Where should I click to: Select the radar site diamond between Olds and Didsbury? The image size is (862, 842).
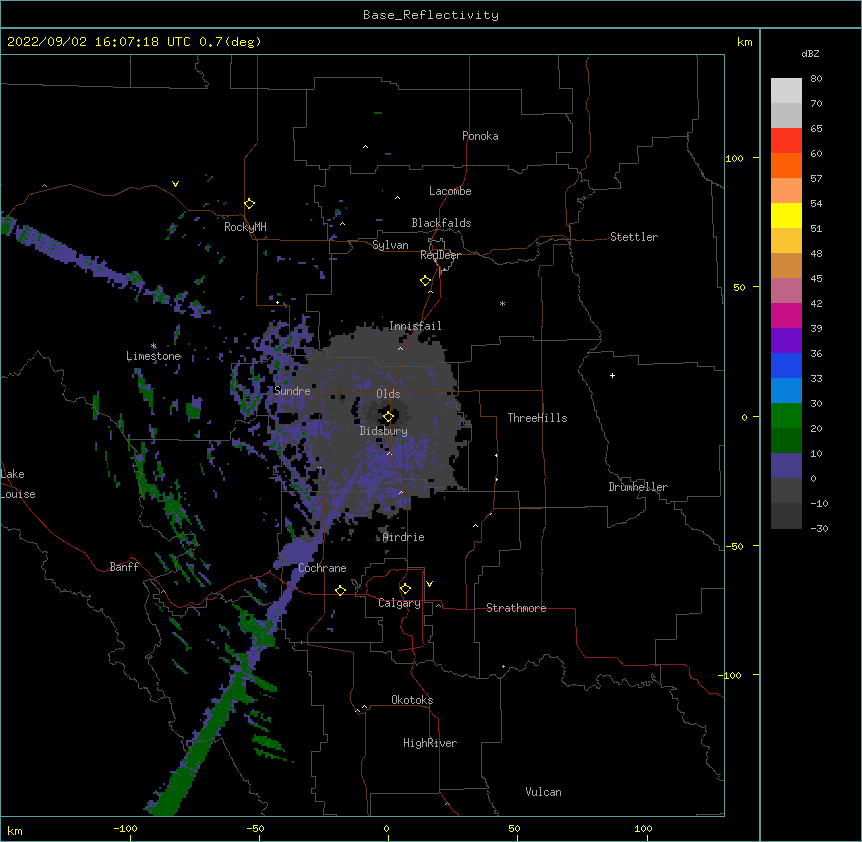pos(389,417)
